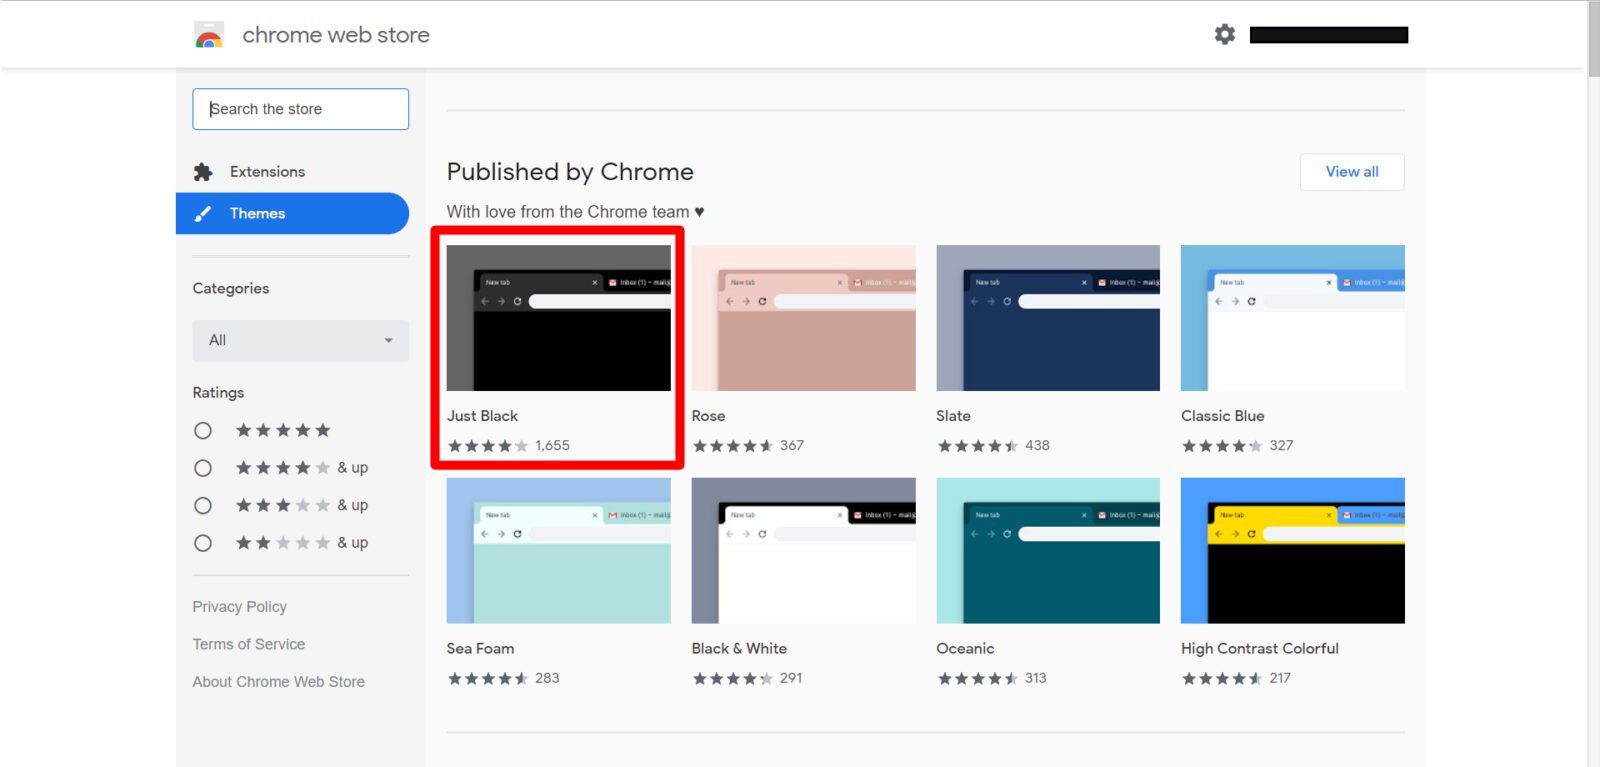Click the page's vertical scrollbar thumb
1600x767 pixels.
tap(1593, 38)
